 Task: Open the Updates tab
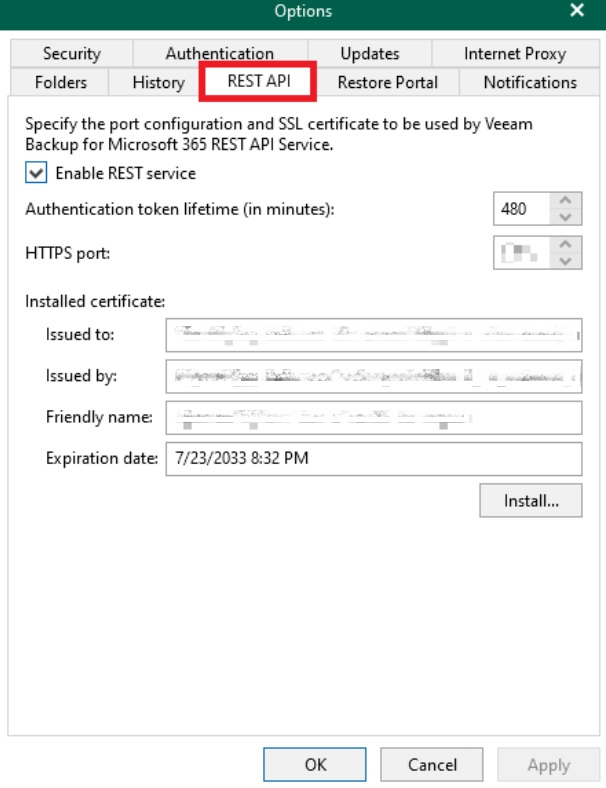pos(370,53)
